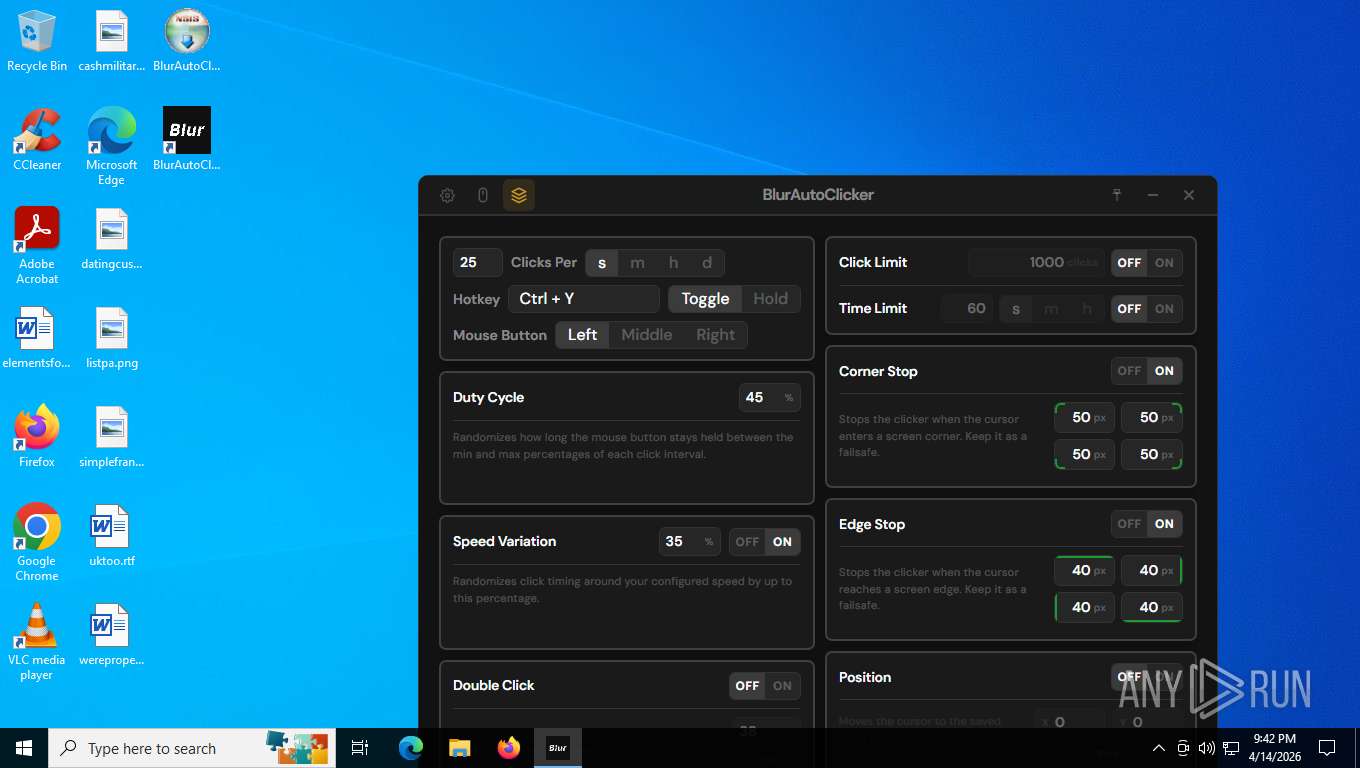Click the Blur app taskbar button
The image size is (1360, 768).
tap(558, 748)
